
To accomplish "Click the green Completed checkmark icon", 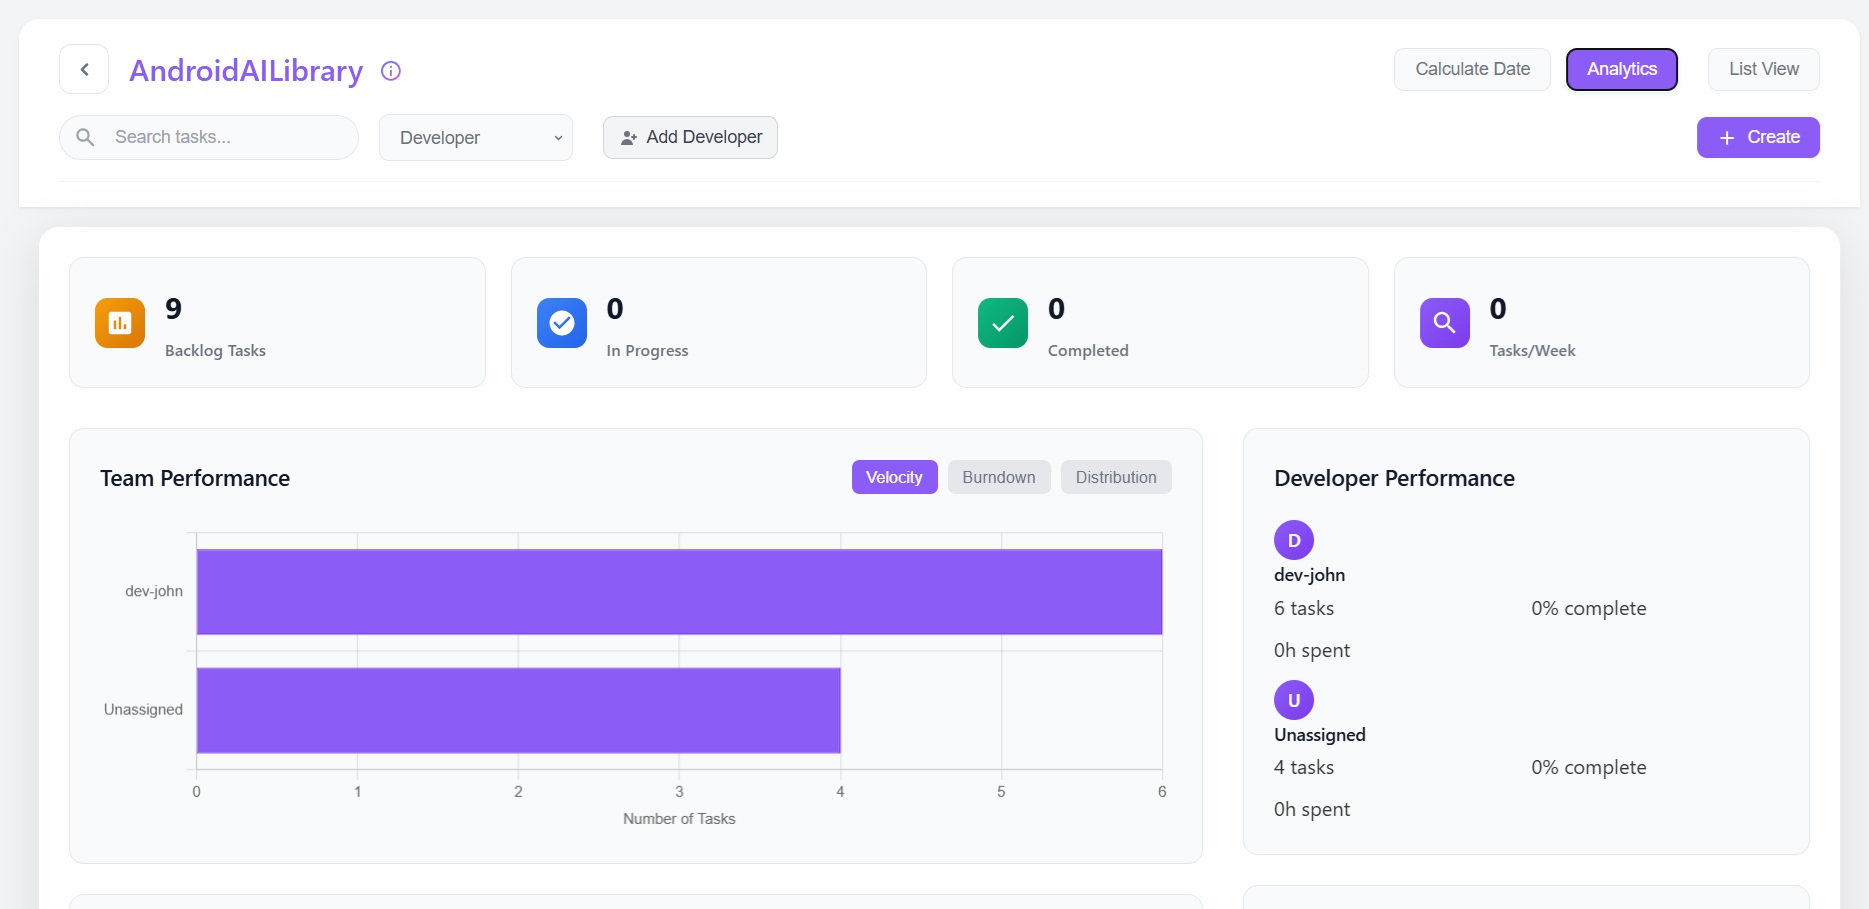I will click(1003, 323).
